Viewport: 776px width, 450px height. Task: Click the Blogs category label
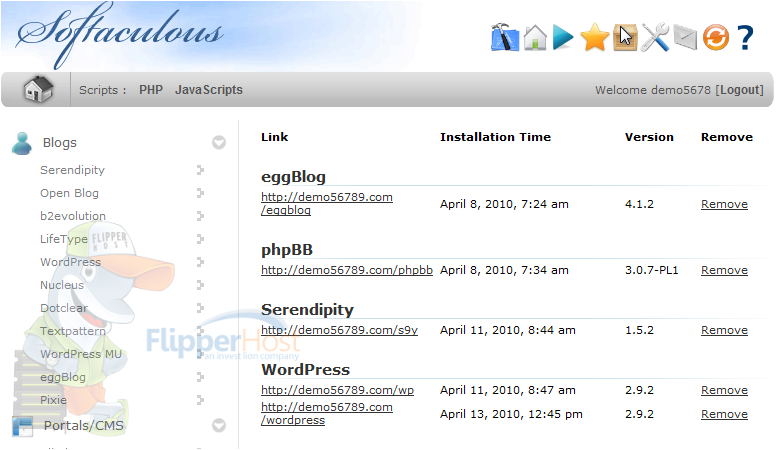[59, 143]
